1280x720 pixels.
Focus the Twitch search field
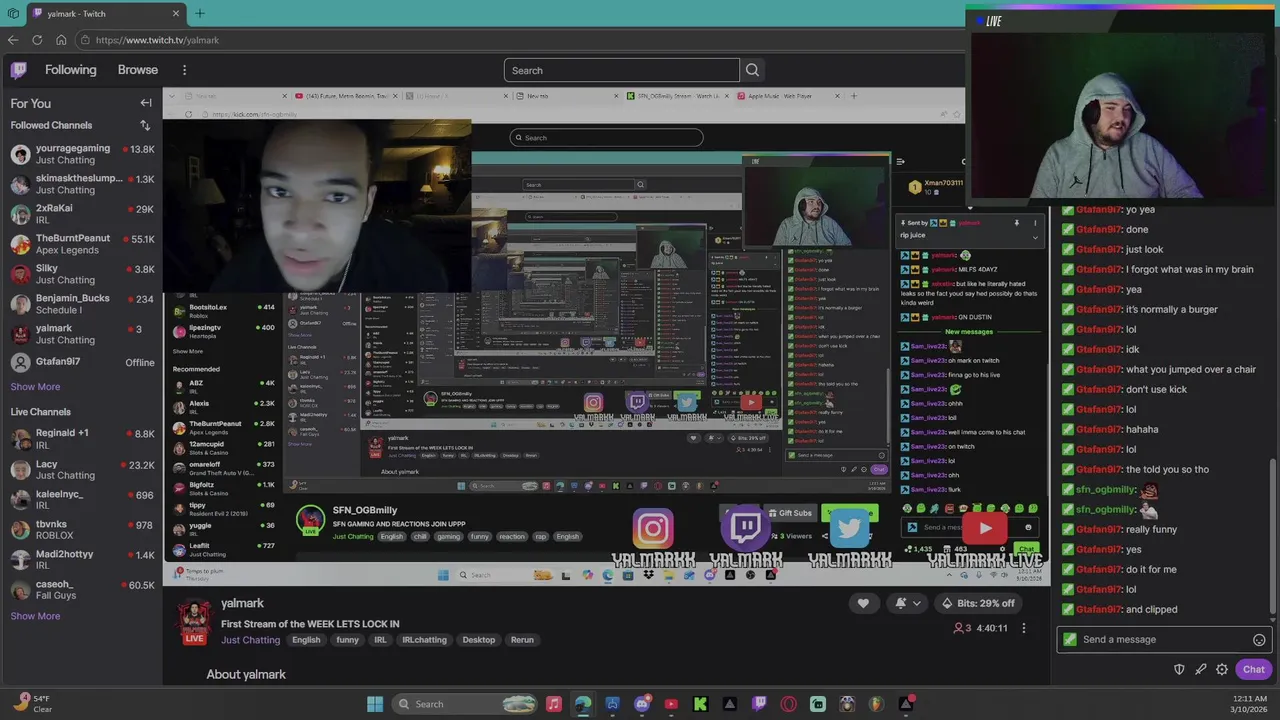click(x=621, y=70)
